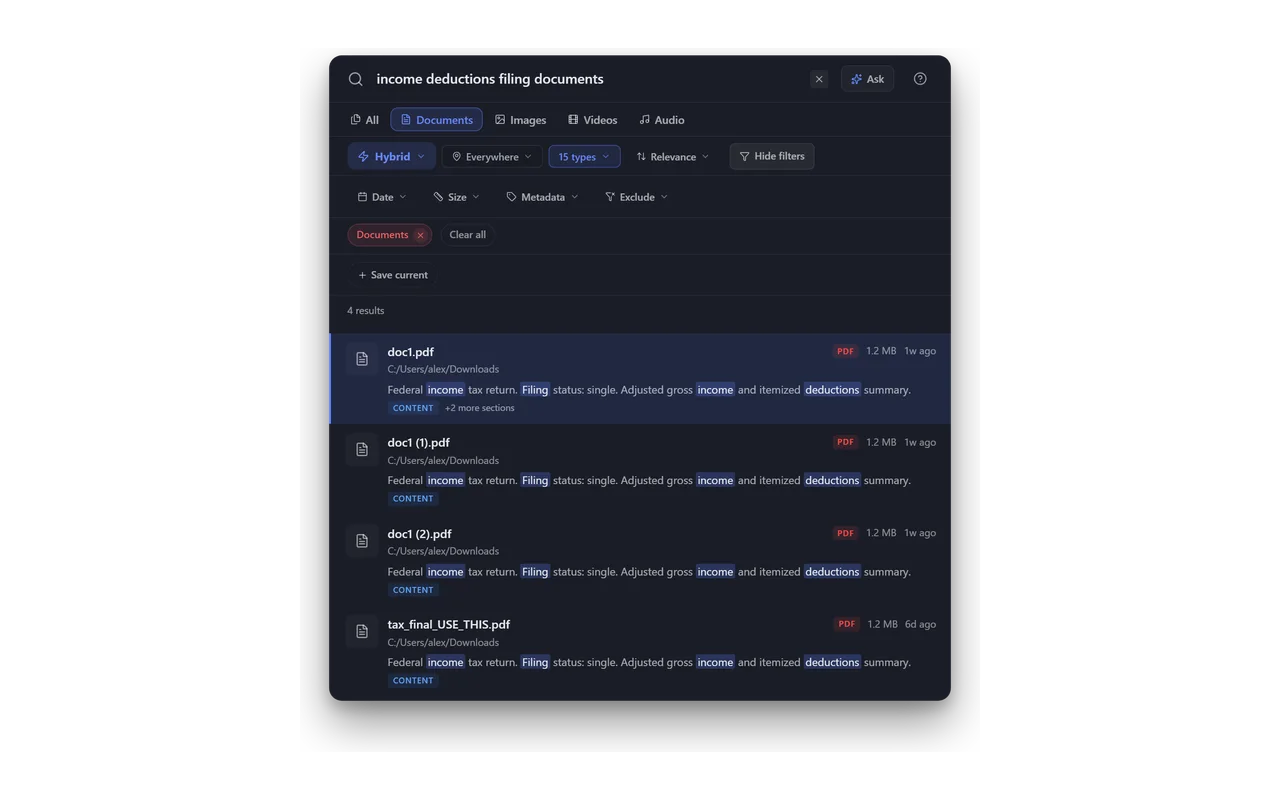The height and width of the screenshot is (800, 1280).
Task: Click the search magnifier icon
Action: [x=355, y=79]
